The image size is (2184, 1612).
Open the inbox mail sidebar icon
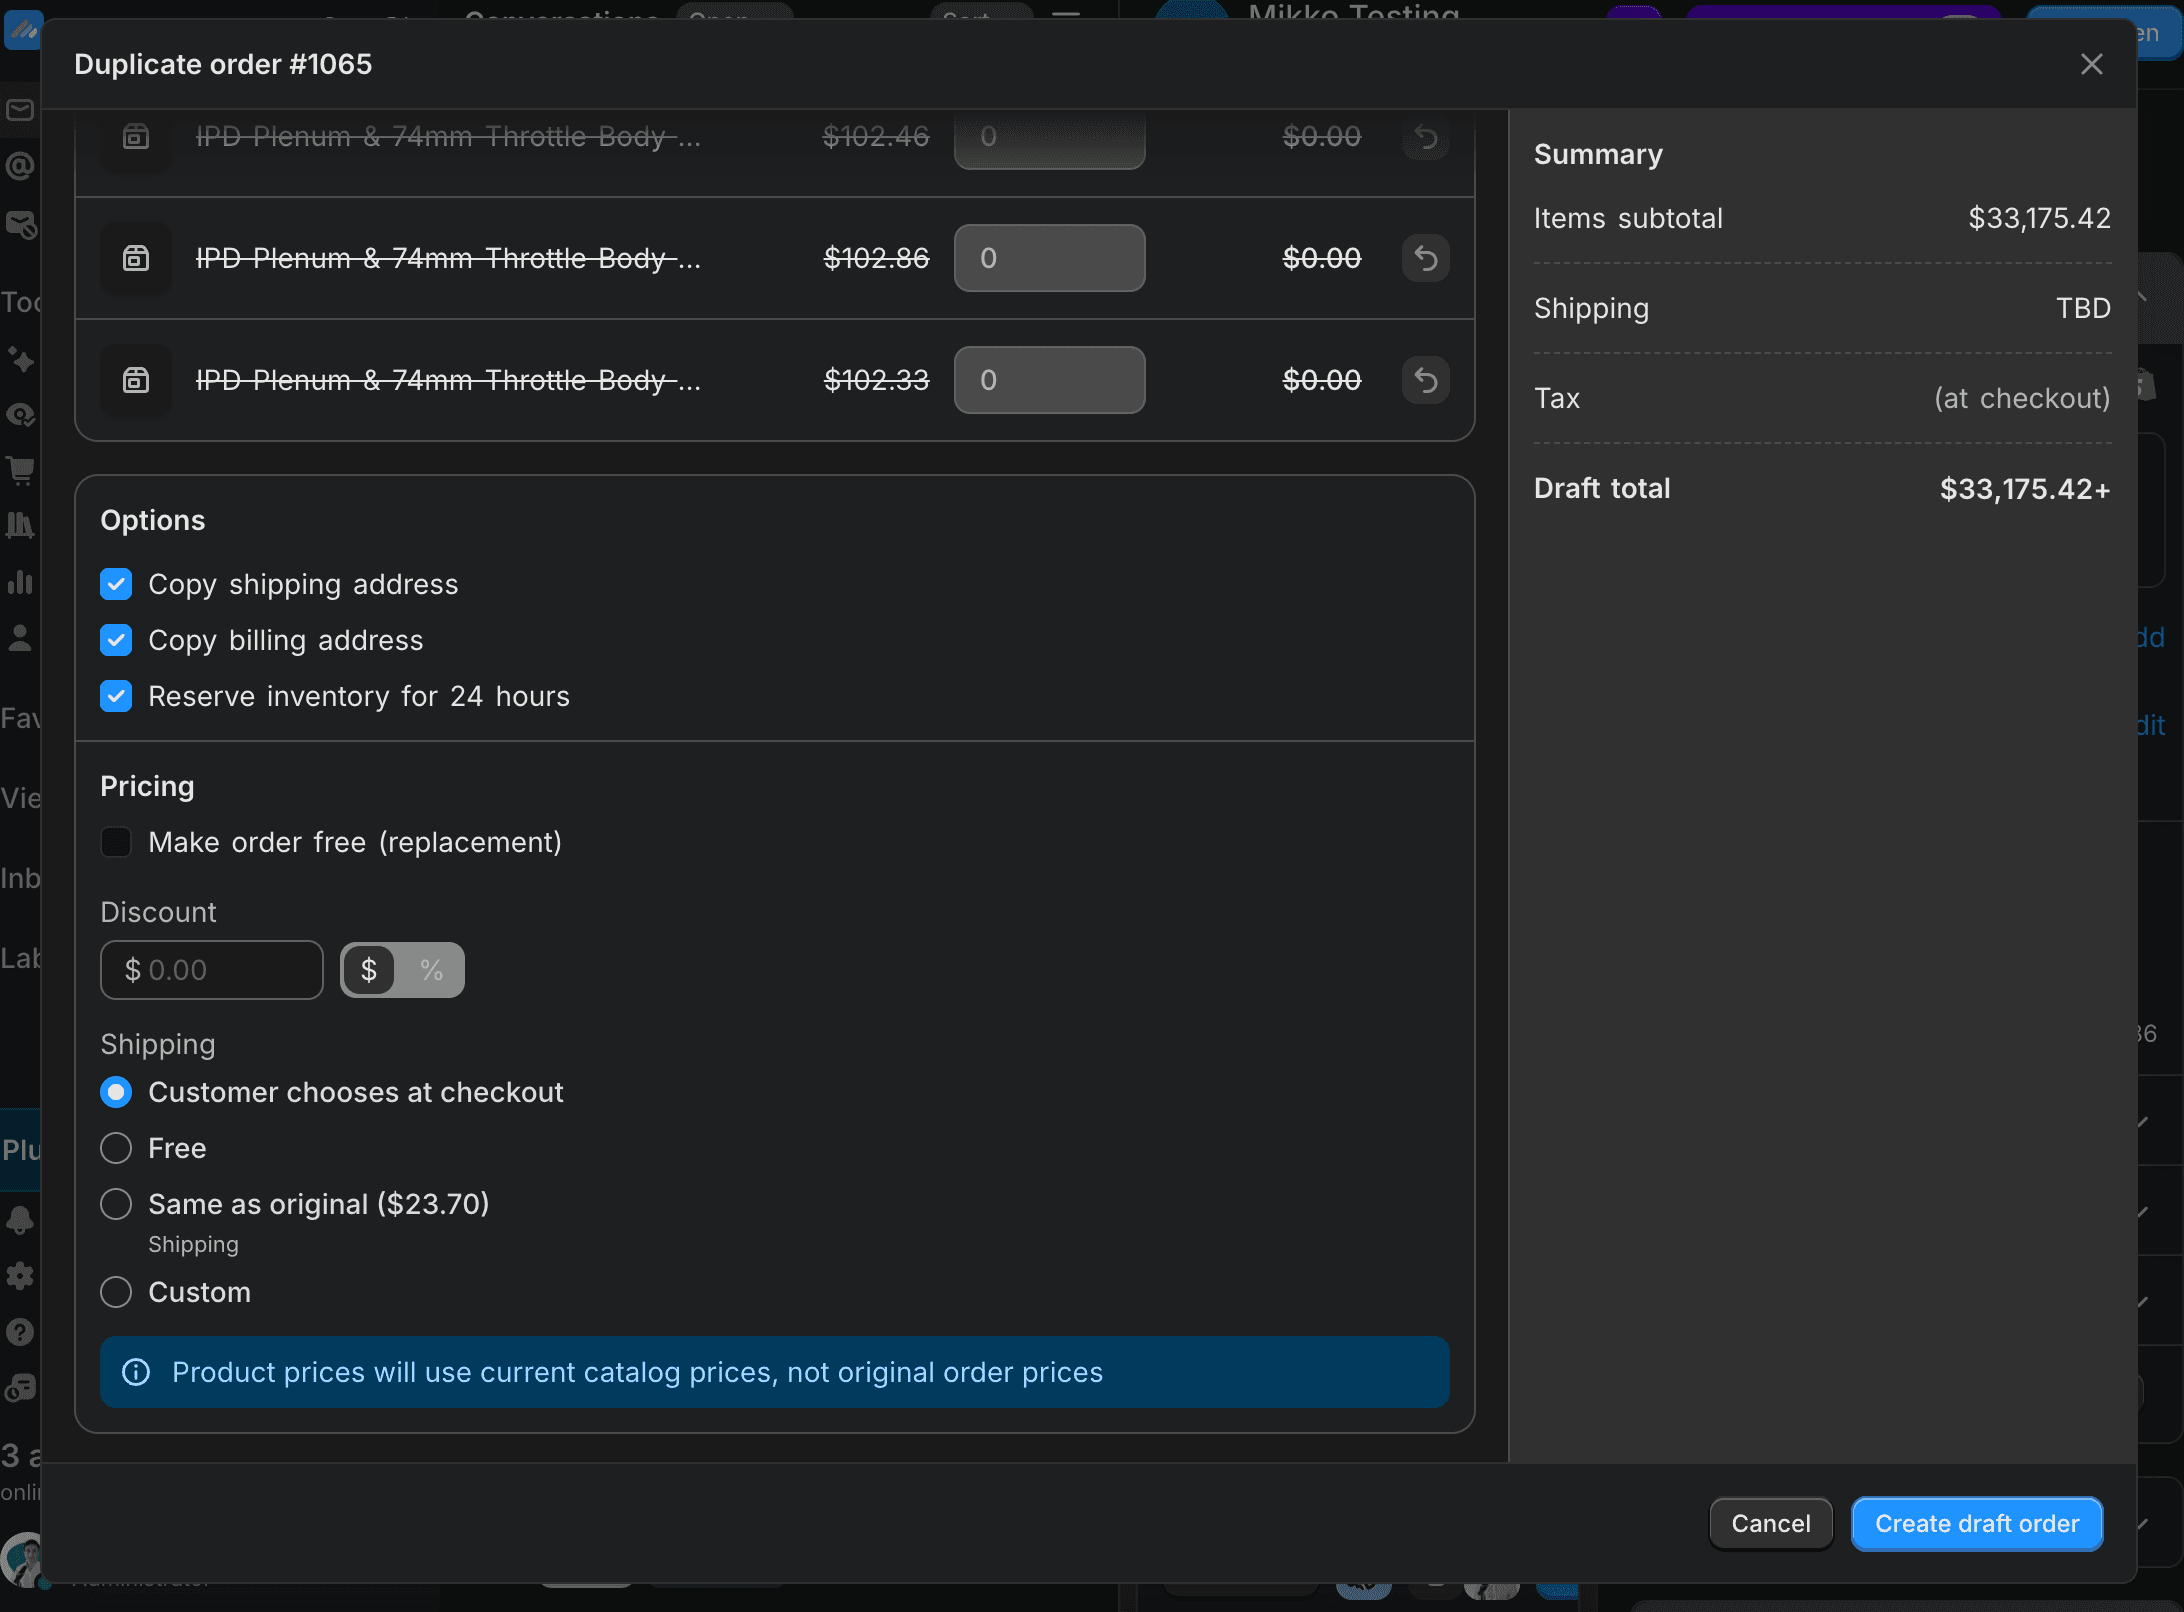pyautogui.click(x=20, y=110)
